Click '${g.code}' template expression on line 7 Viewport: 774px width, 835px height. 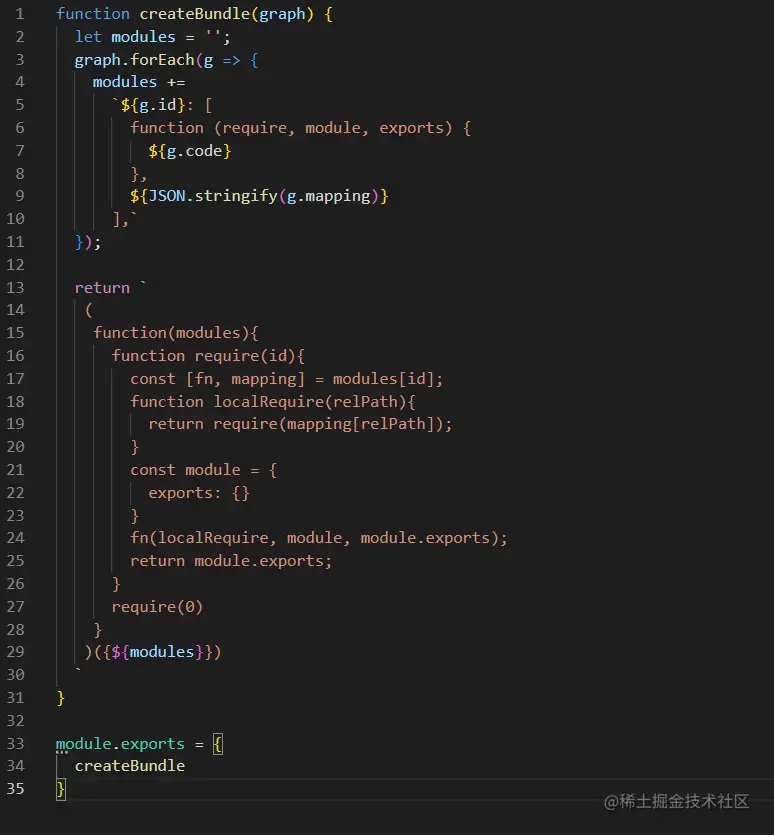click(190, 151)
